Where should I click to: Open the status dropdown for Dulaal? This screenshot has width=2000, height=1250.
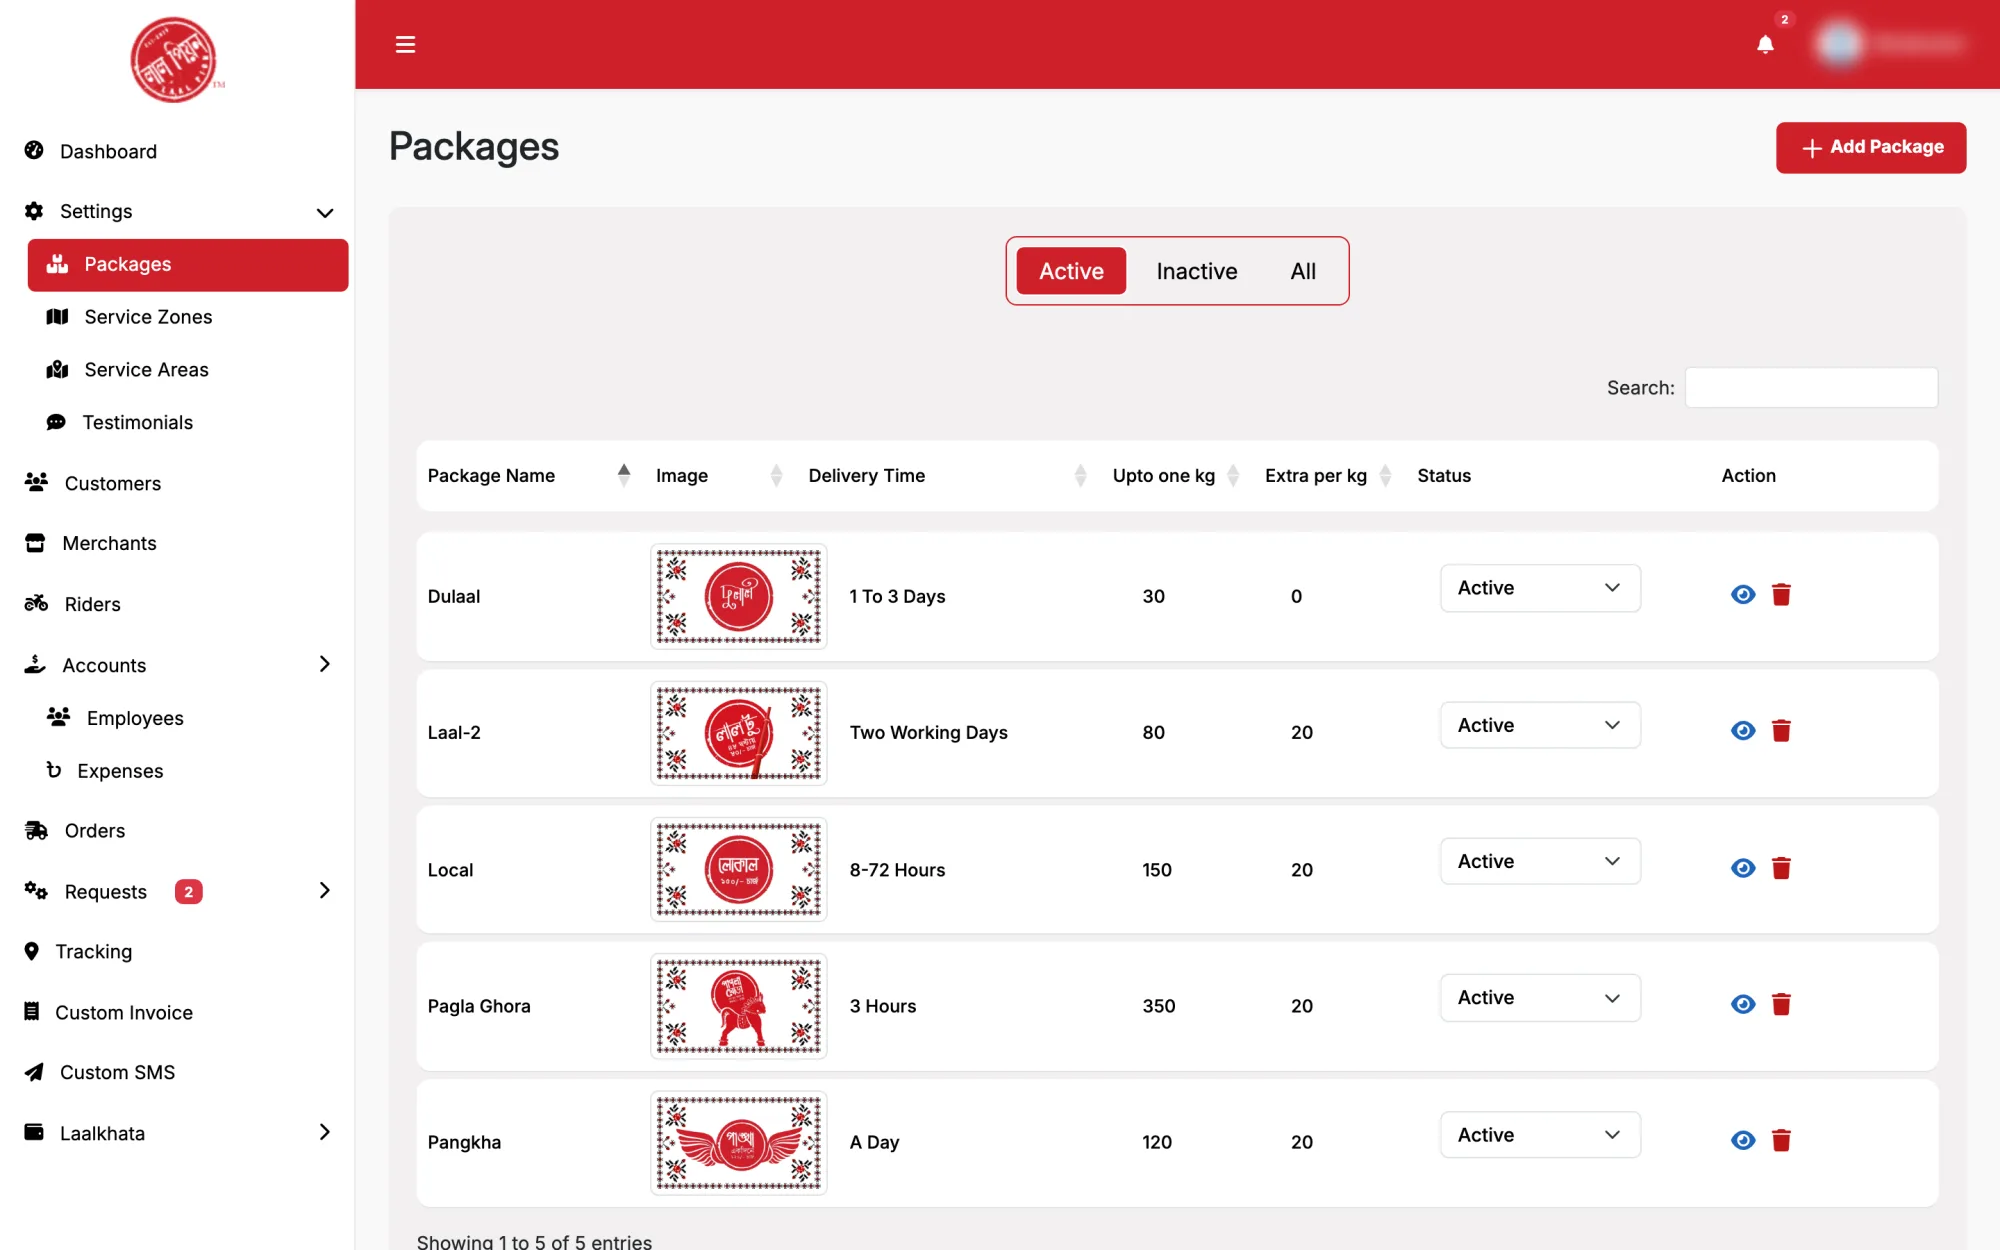(1540, 588)
